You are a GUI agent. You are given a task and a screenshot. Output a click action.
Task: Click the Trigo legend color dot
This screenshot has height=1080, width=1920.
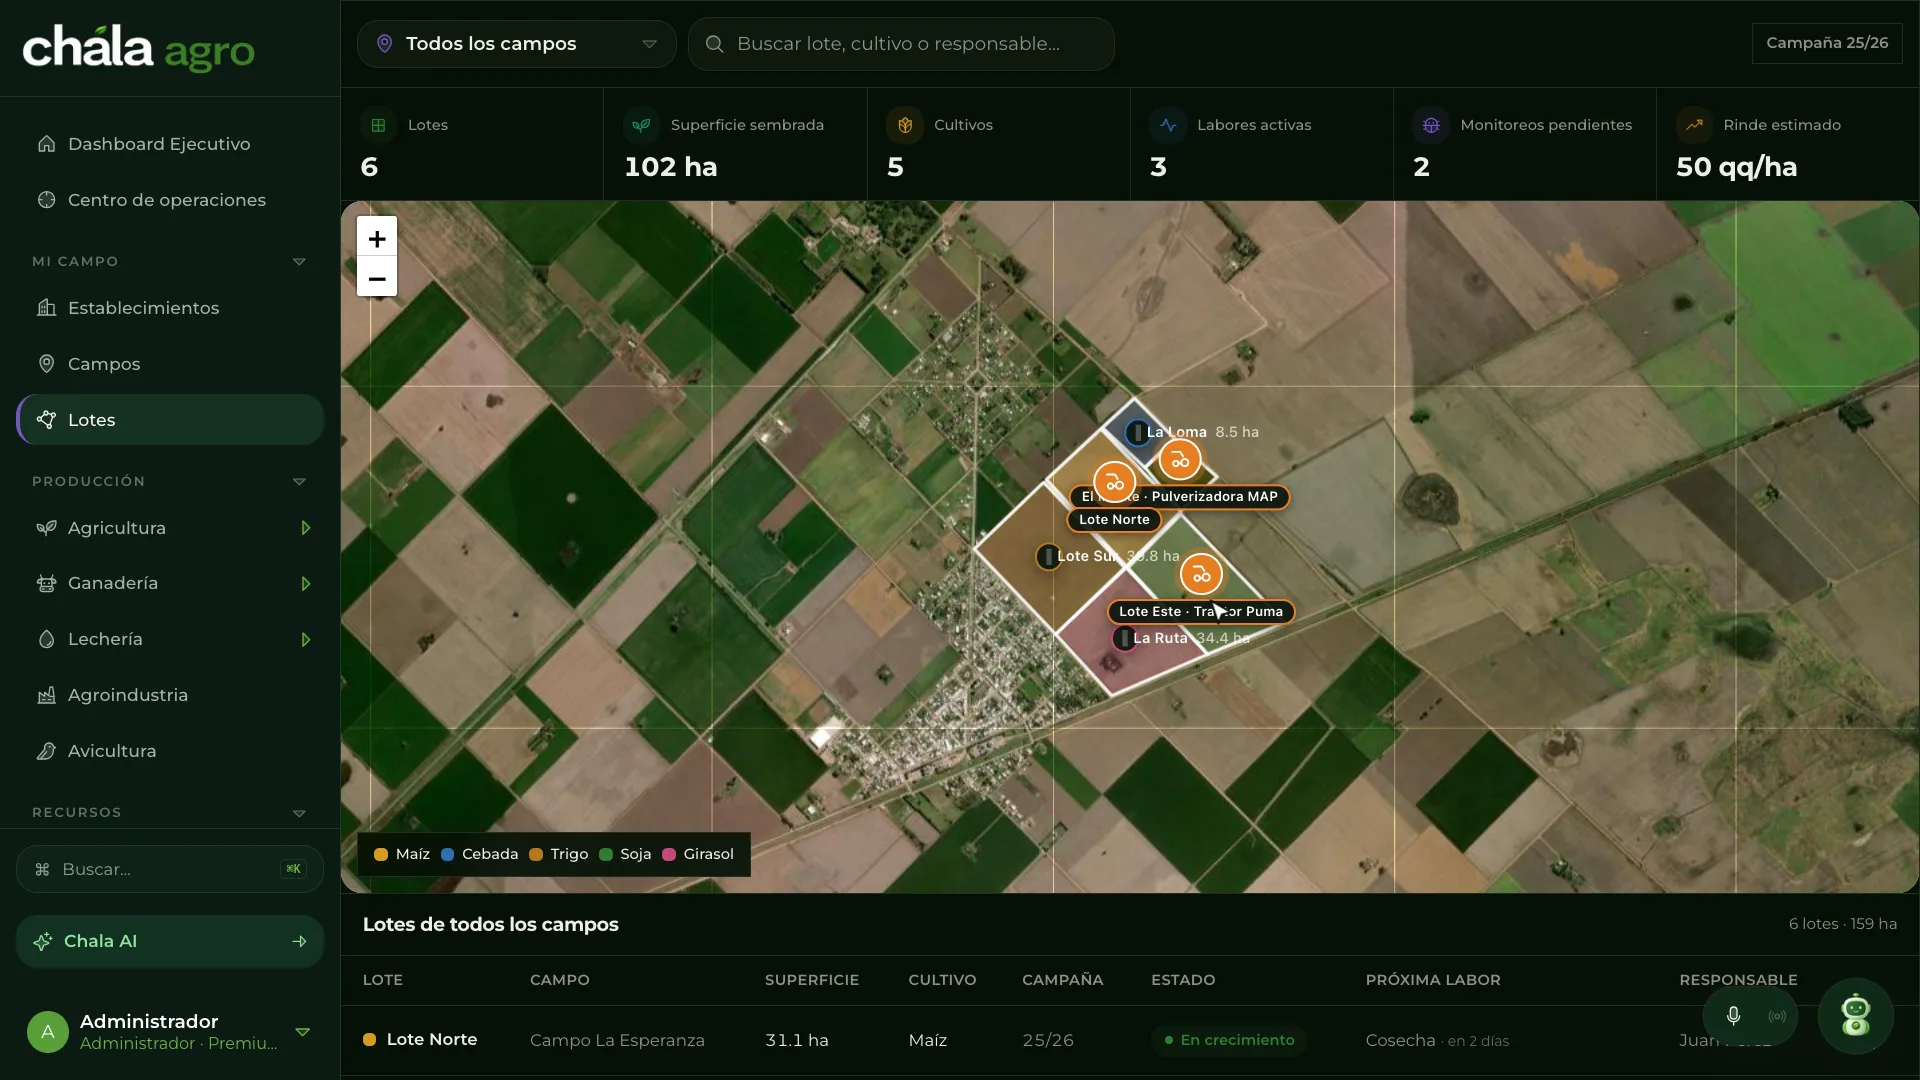(x=536, y=855)
